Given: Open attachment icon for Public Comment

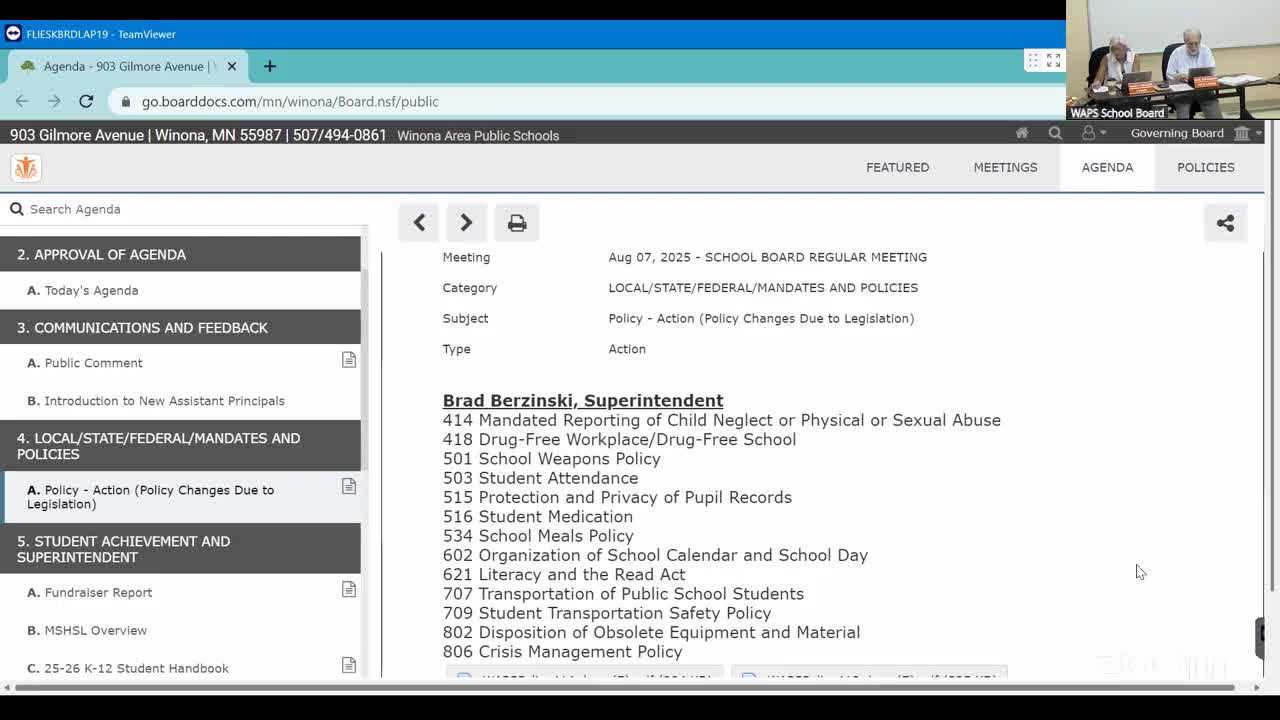Looking at the screenshot, I should pos(349,359).
